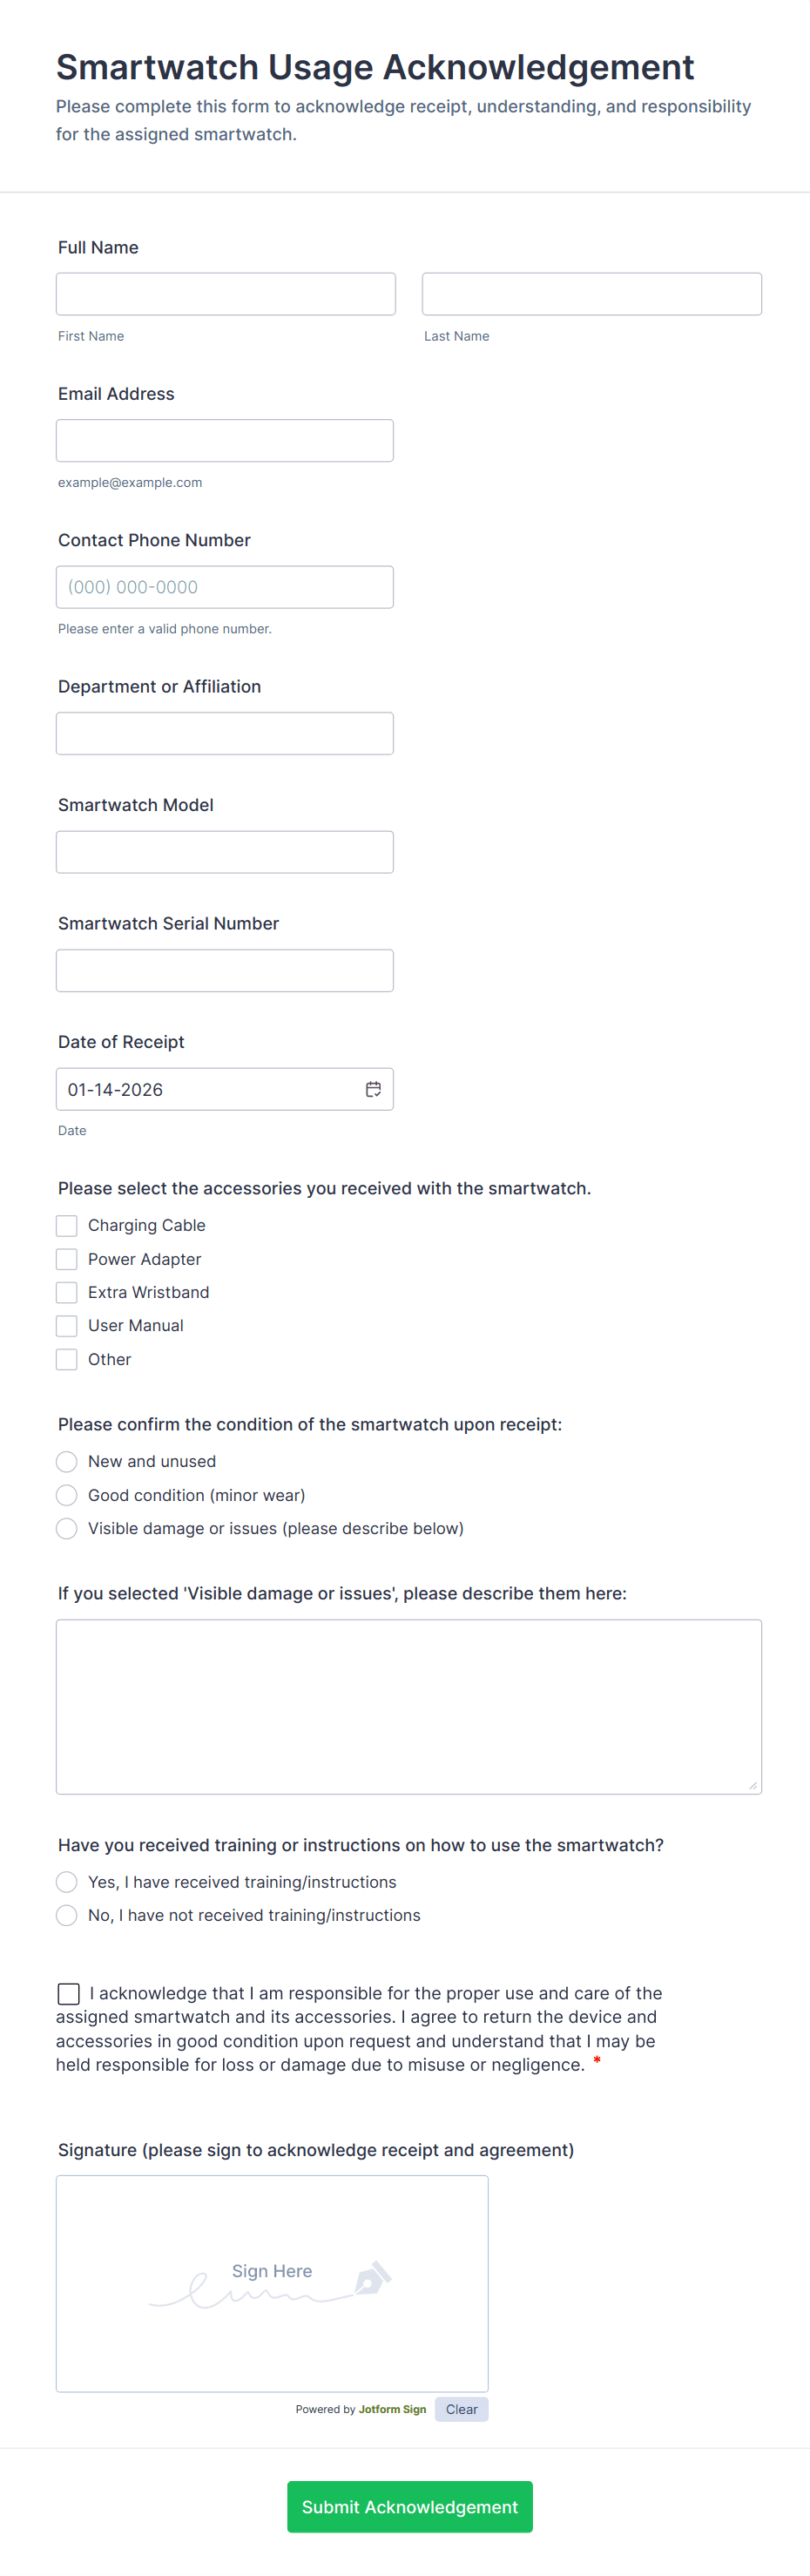Viewport: 810px width, 2576px height.
Task: Open the calendar date picker icon
Action: [374, 1089]
